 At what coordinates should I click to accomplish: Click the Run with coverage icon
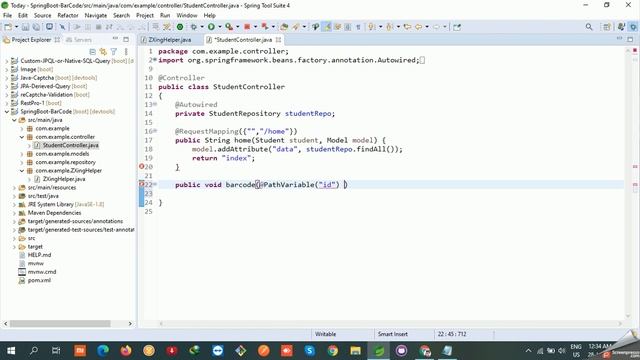pos(229,27)
